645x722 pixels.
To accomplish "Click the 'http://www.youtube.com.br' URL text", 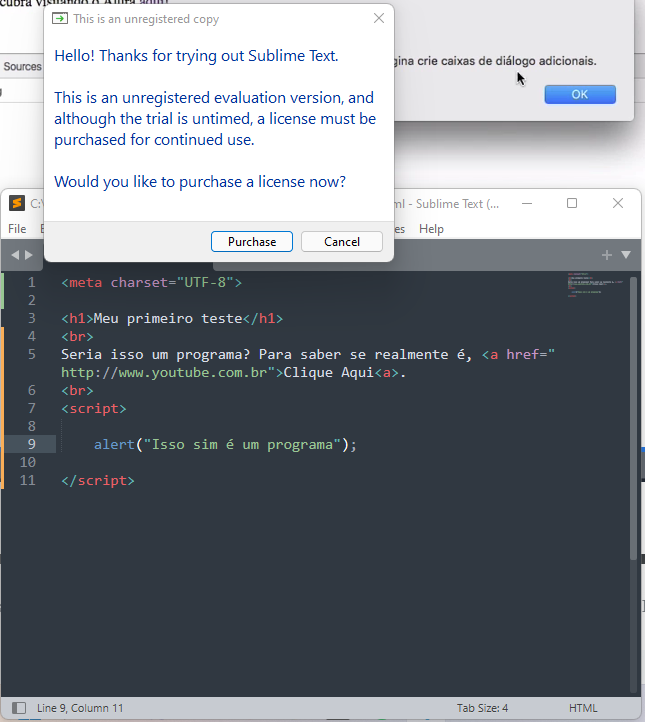I will coord(164,373).
